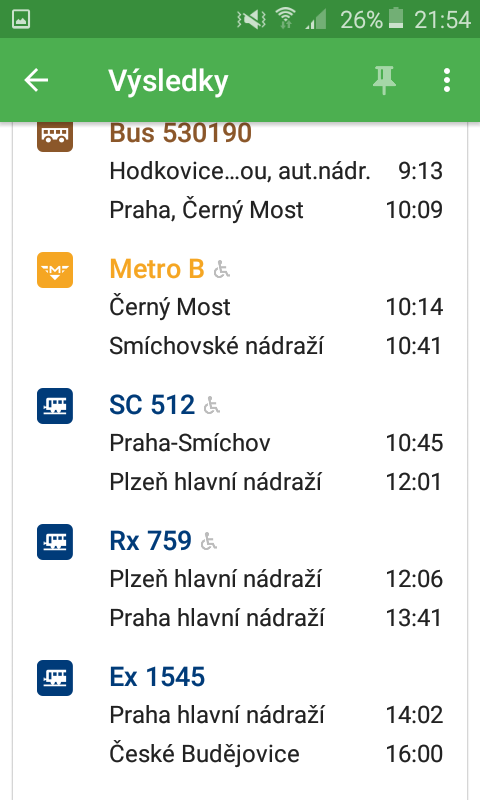
Task: Tap wheelchair icon next to SC 512
Action: [211, 406]
